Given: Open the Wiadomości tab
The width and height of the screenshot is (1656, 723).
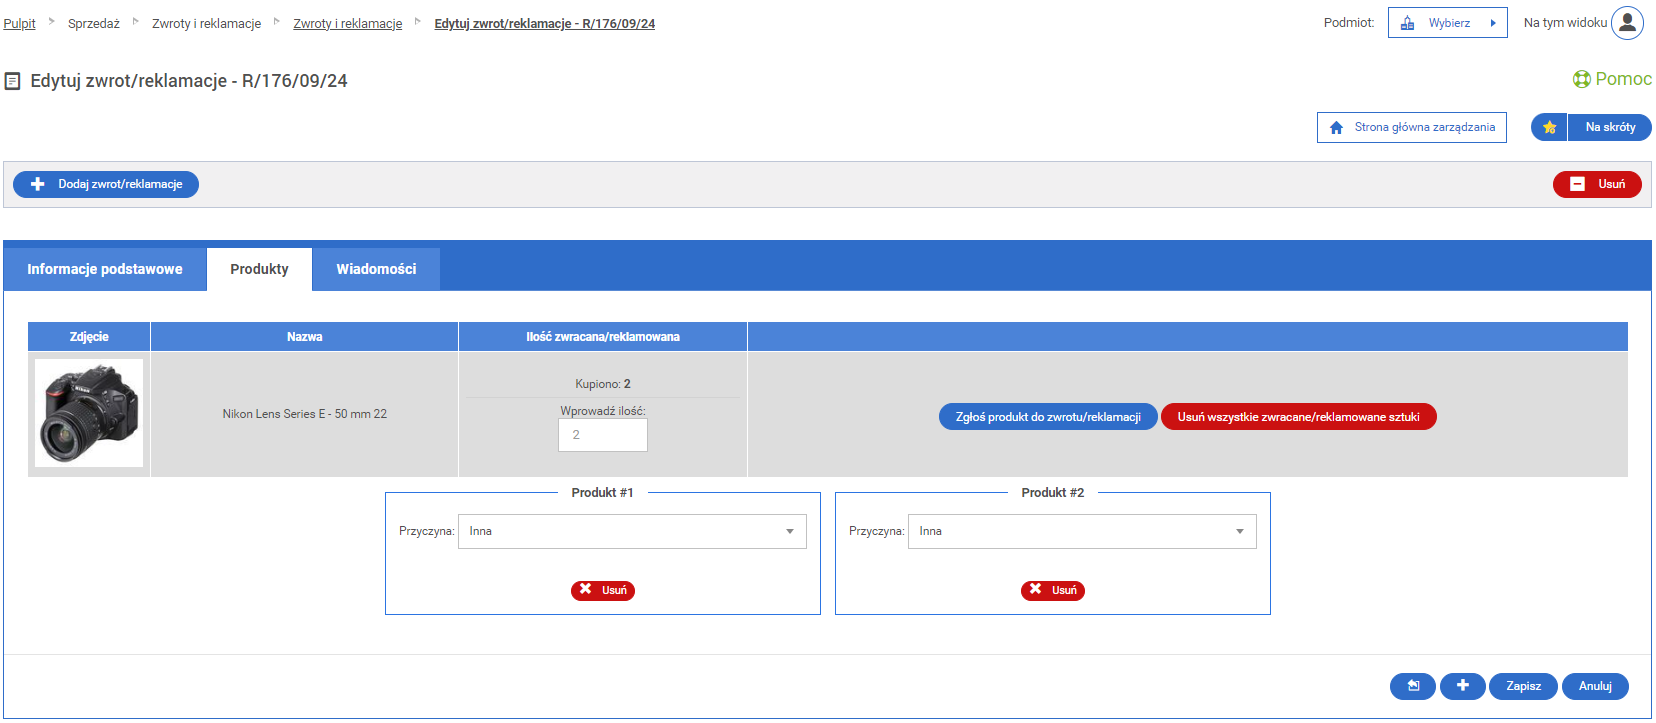Looking at the screenshot, I should point(376,269).
